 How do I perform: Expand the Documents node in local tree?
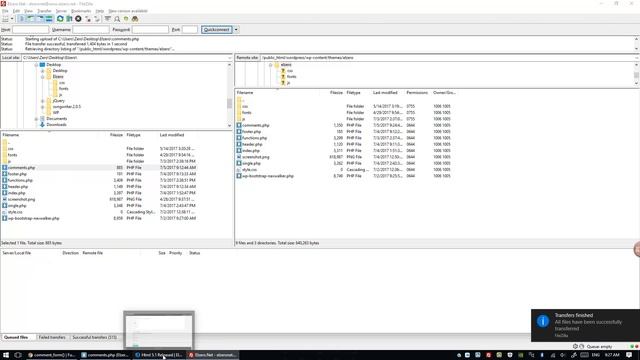coord(36,119)
